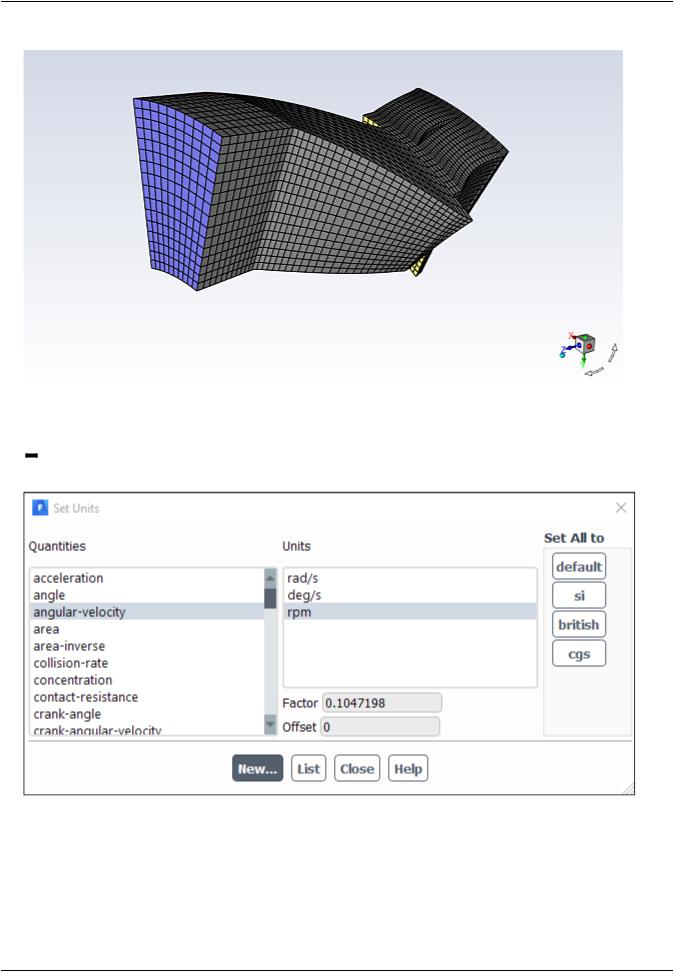Set all units to british
The width and height of the screenshot is (675, 972).
click(579, 624)
